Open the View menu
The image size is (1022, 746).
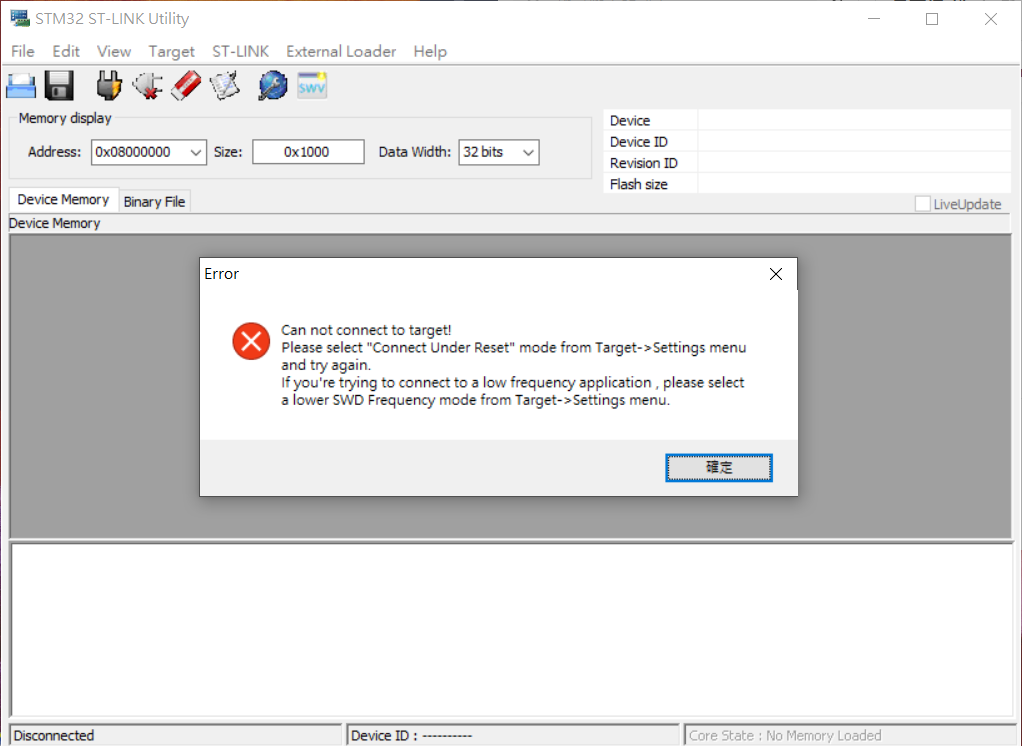(x=114, y=51)
